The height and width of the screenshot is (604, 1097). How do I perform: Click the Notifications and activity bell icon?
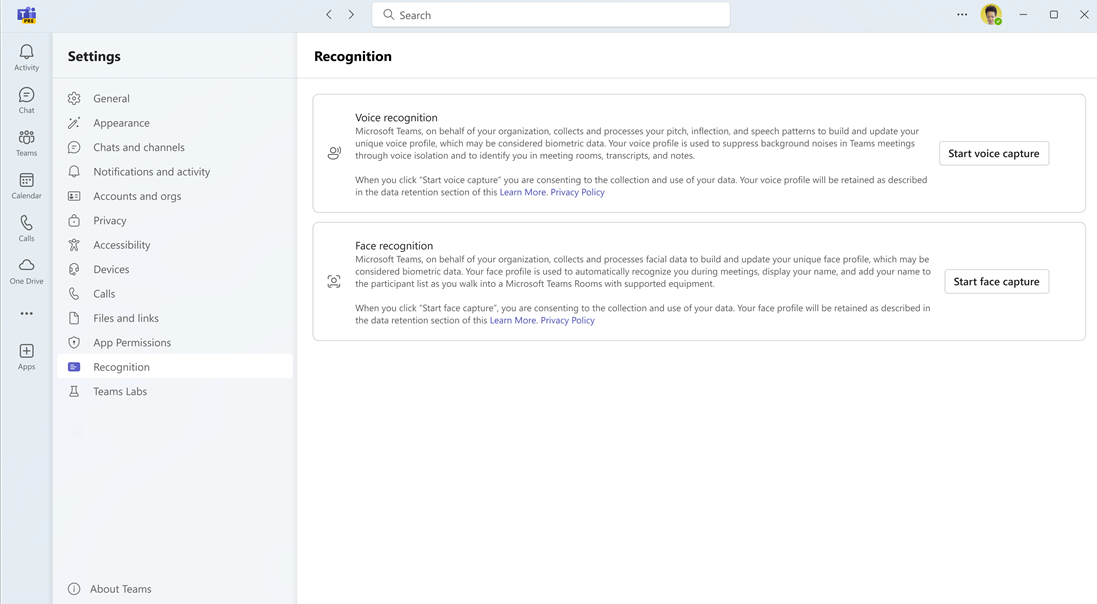coord(74,172)
